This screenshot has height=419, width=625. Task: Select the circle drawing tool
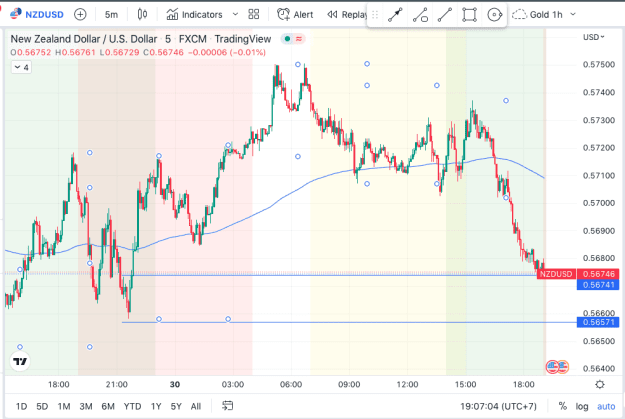coord(494,15)
